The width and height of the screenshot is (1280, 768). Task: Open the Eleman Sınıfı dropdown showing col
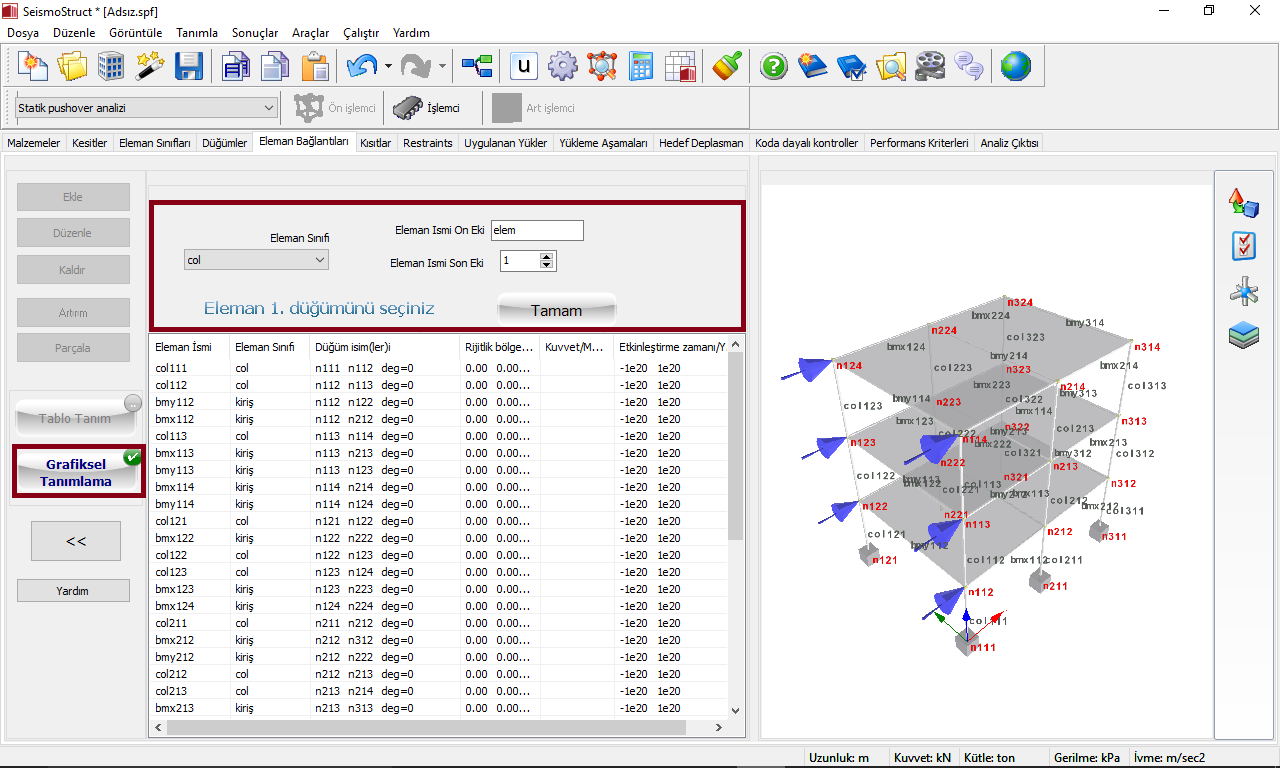(x=257, y=260)
